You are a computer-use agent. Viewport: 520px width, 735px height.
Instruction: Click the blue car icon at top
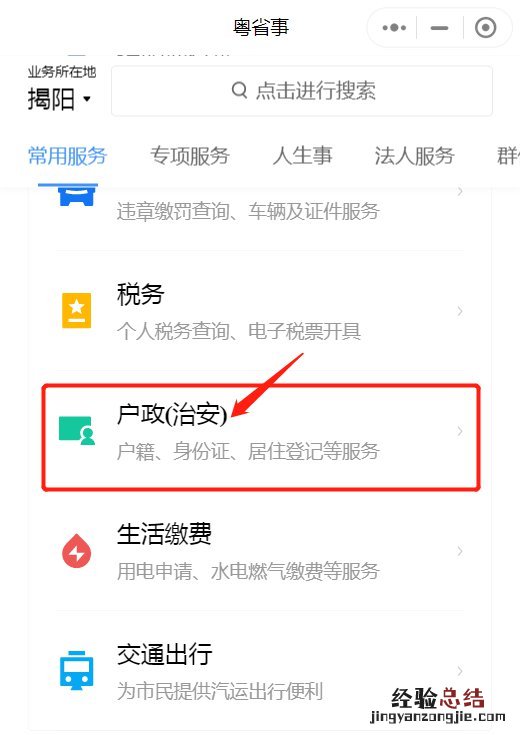[x=76, y=195]
